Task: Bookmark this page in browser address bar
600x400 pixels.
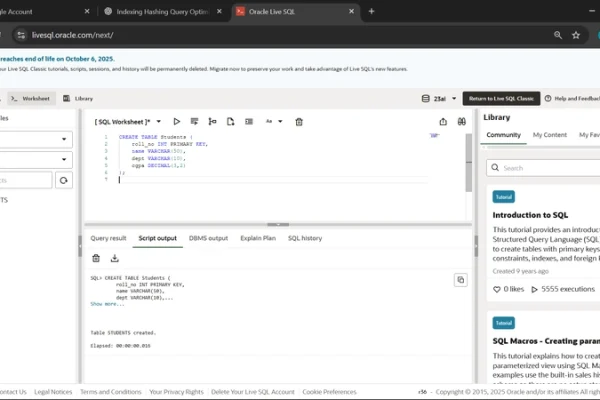Action: (576, 34)
